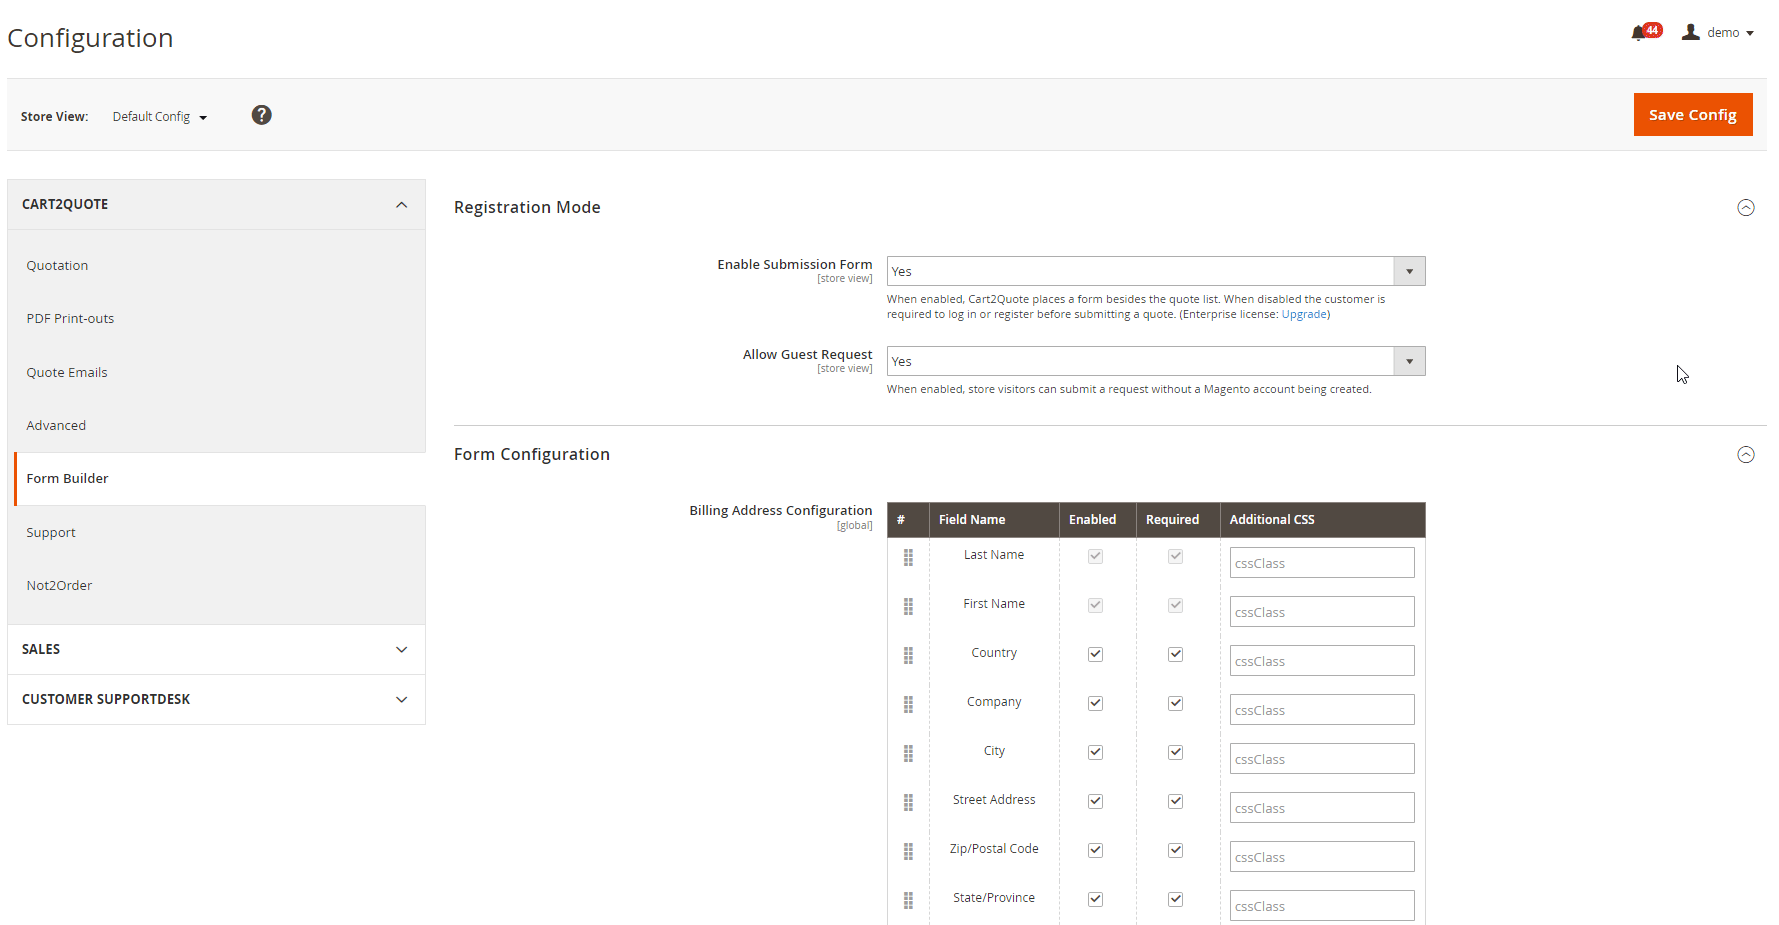Follow the Upgrade link
The image size is (1779, 925).
(x=1304, y=314)
